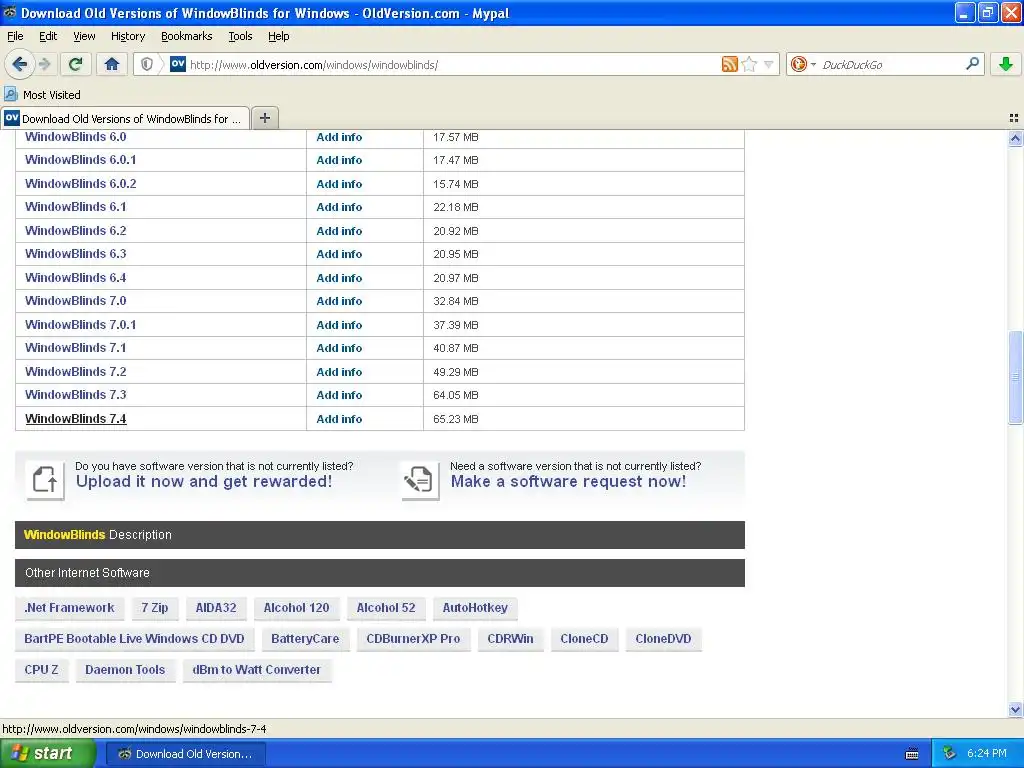Screen dimensions: 1024x768
Task: Open the View menu
Action: click(84, 36)
